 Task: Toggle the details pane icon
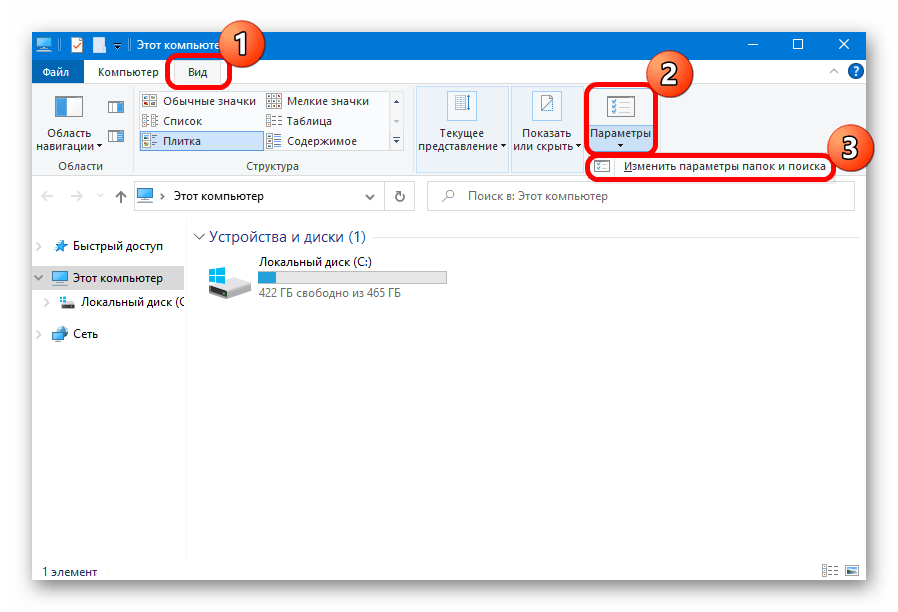click(116, 136)
